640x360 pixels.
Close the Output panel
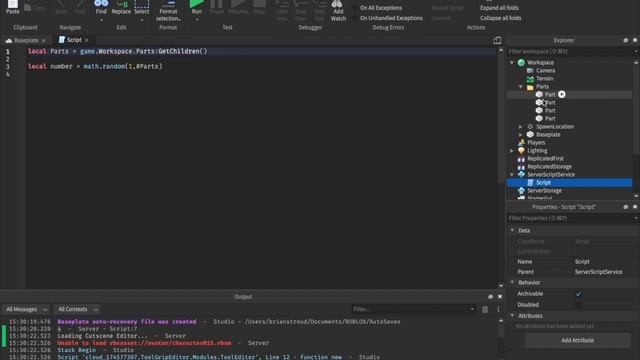pyautogui.click(x=500, y=297)
